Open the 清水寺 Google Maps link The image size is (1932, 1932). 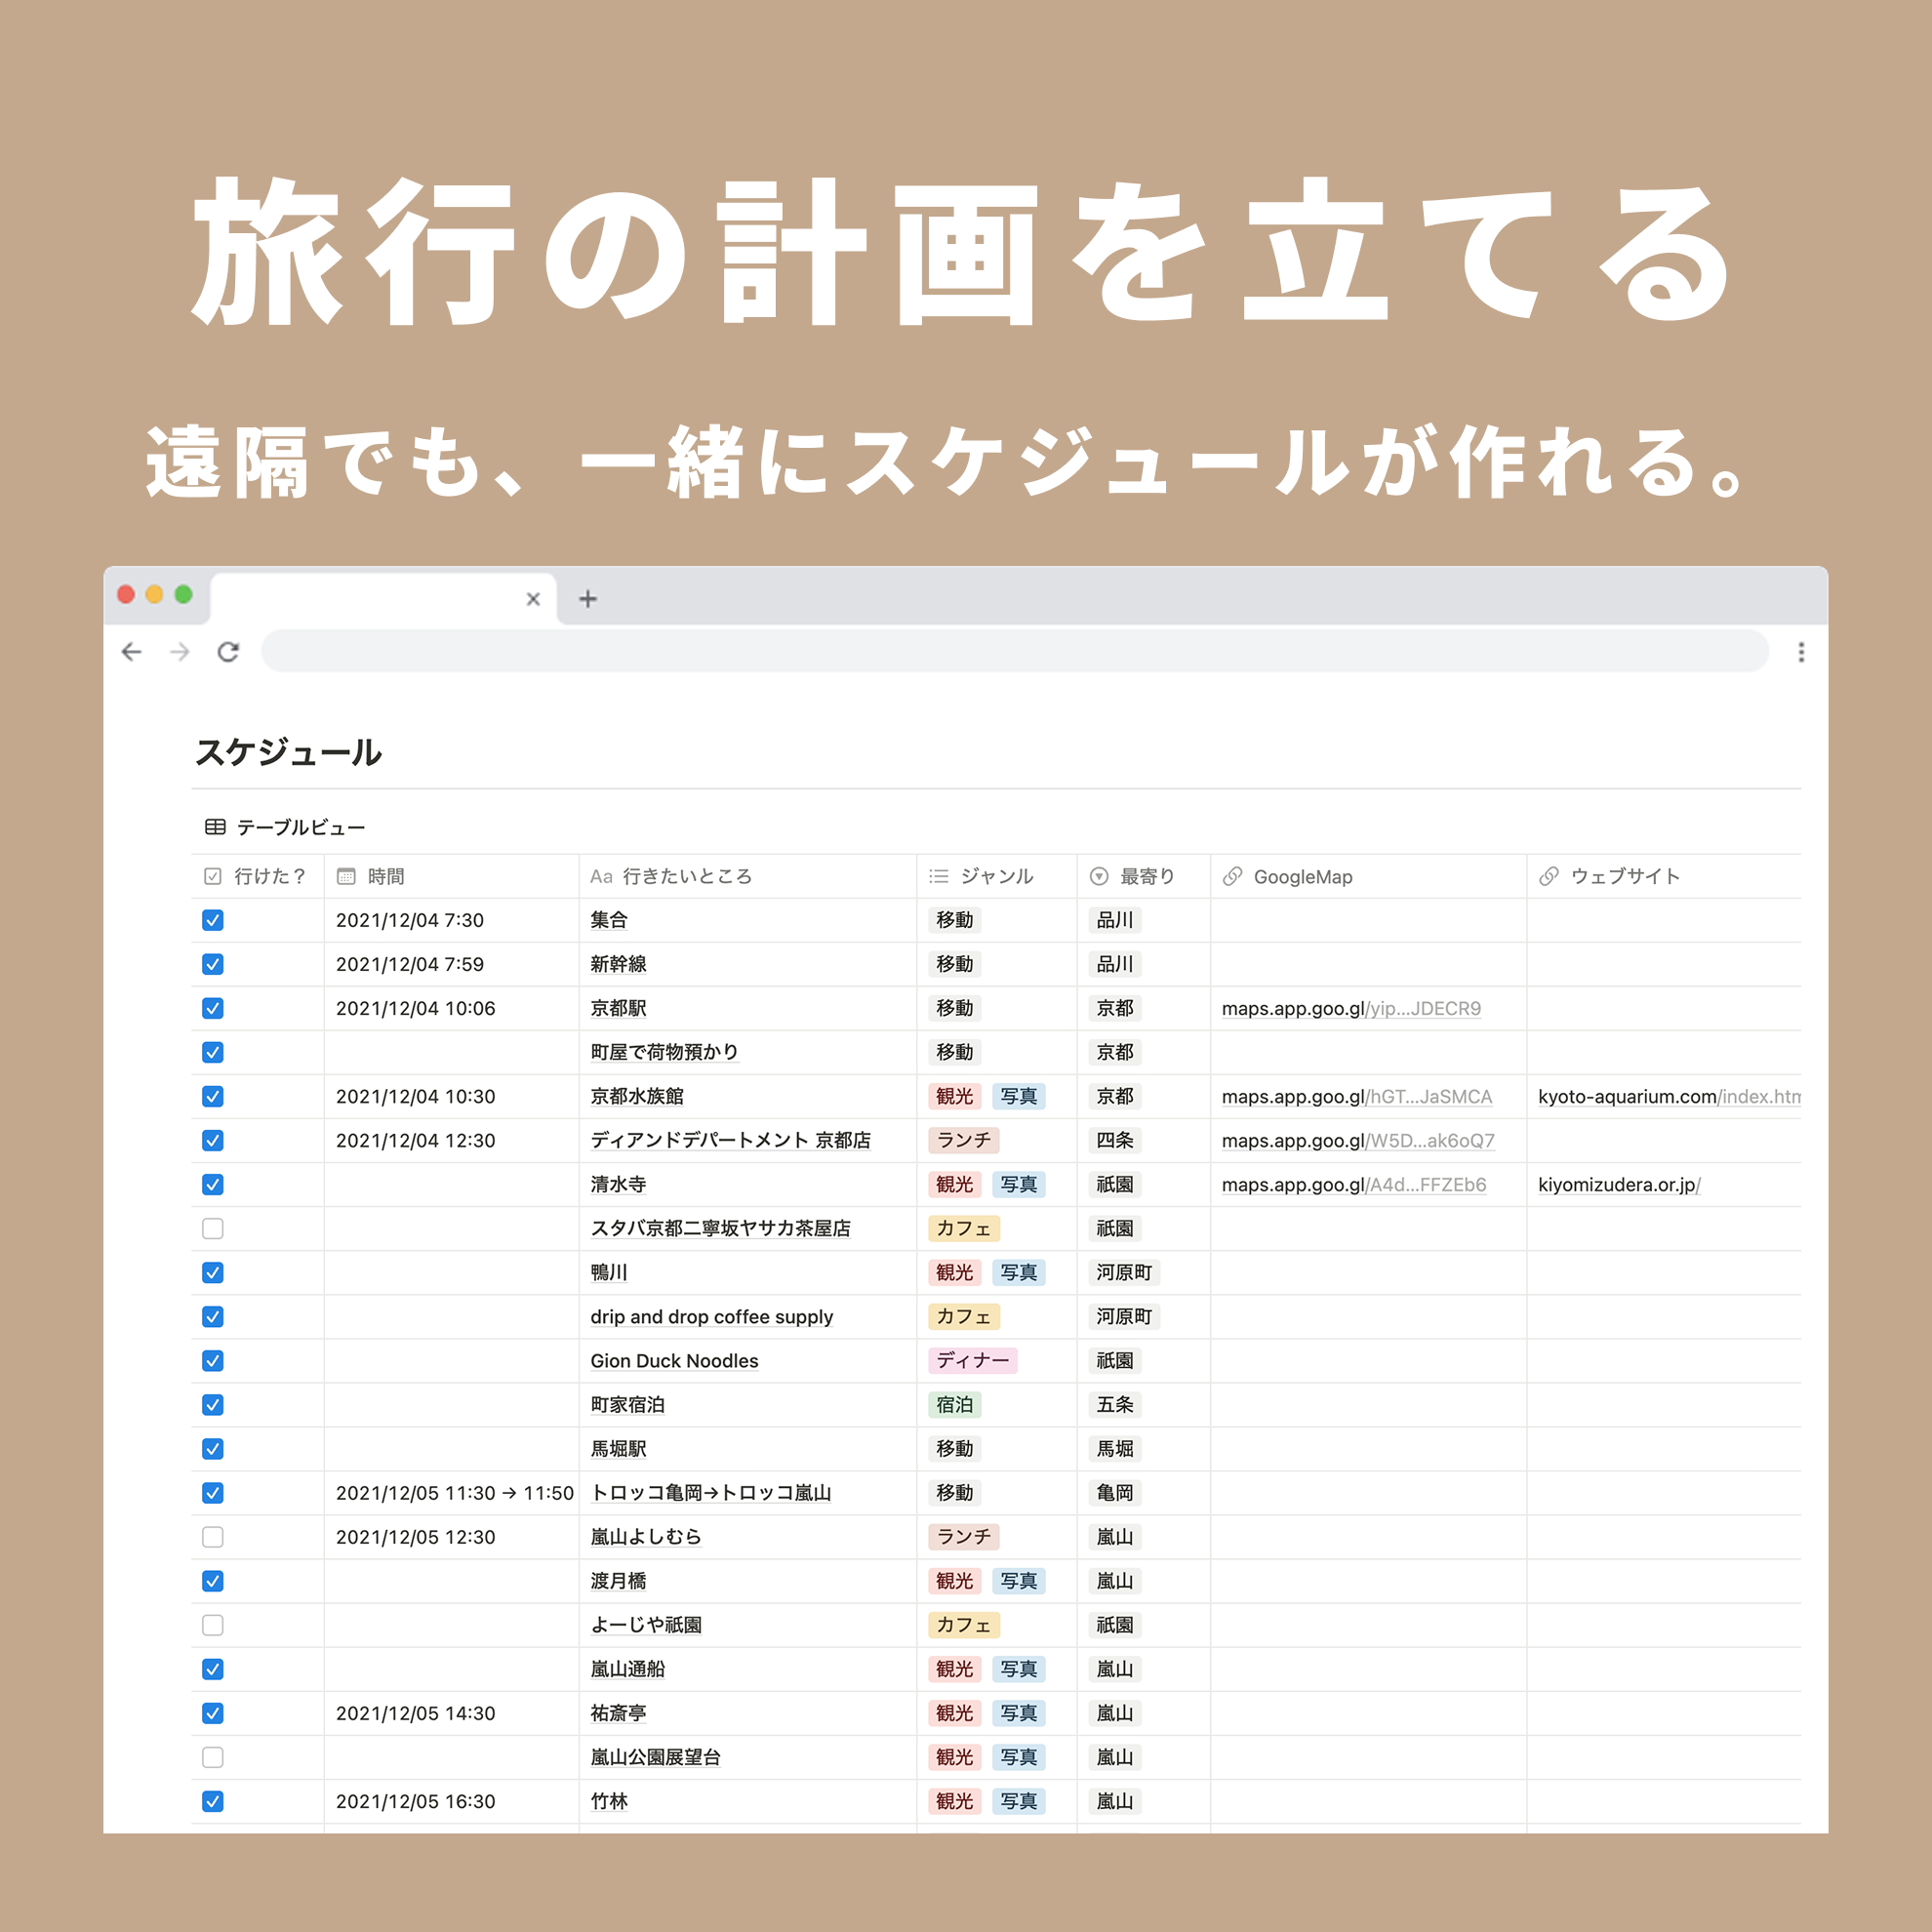pyautogui.click(x=1353, y=1184)
